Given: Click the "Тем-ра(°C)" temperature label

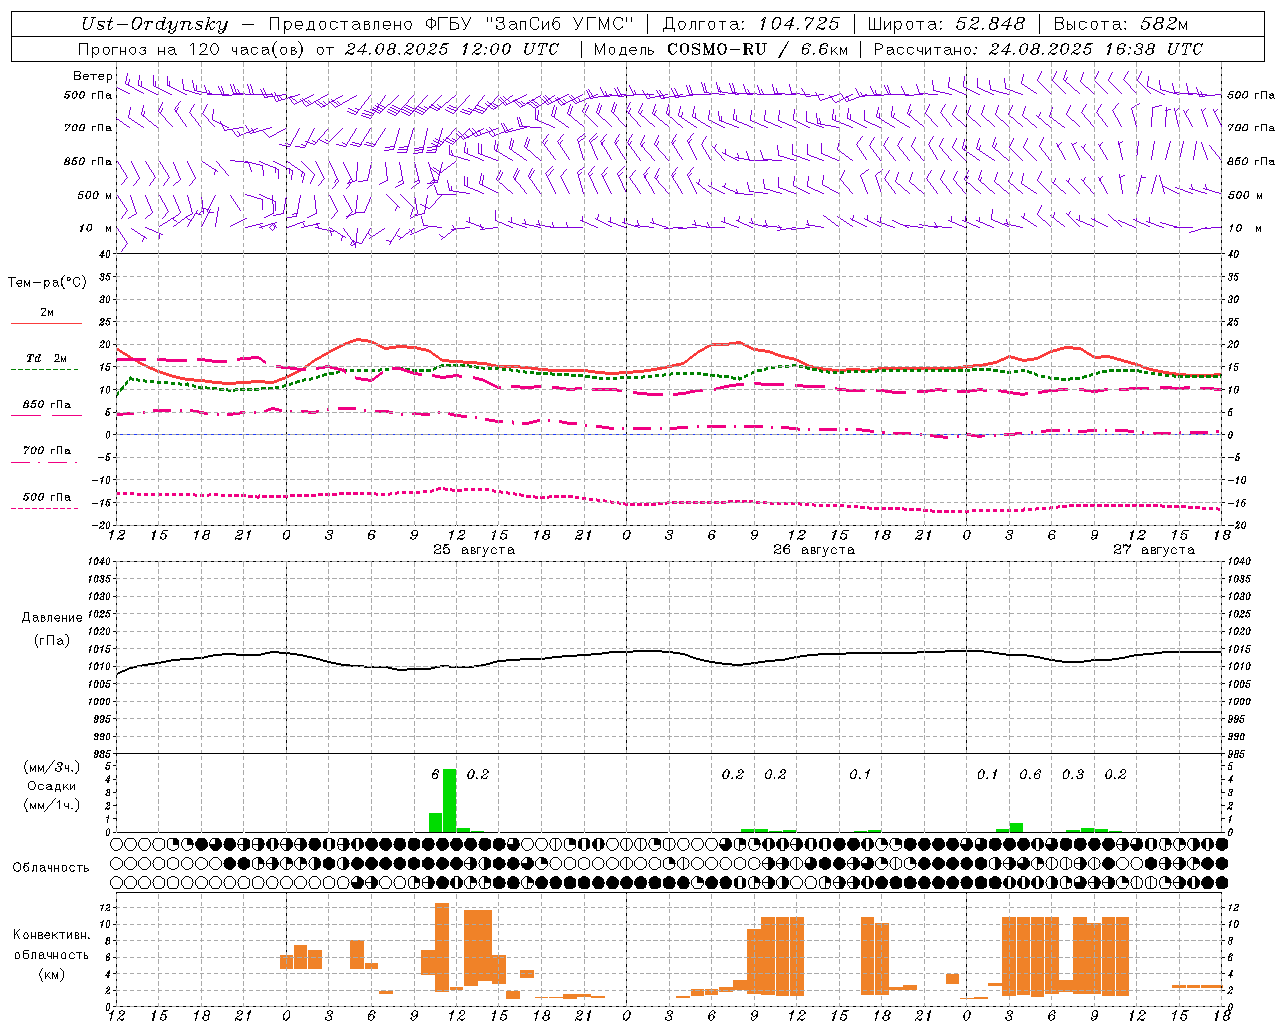Looking at the screenshot, I should tap(47, 283).
